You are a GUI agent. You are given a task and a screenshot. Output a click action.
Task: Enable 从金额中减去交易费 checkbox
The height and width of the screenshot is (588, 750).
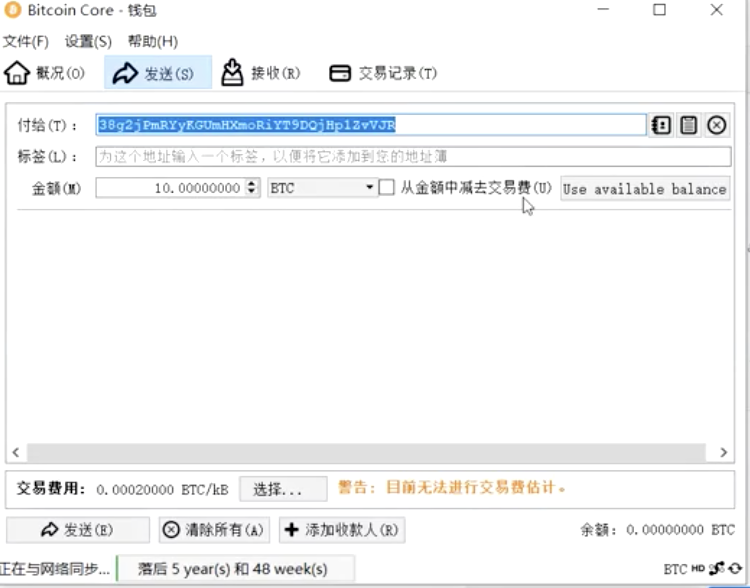[x=386, y=187]
